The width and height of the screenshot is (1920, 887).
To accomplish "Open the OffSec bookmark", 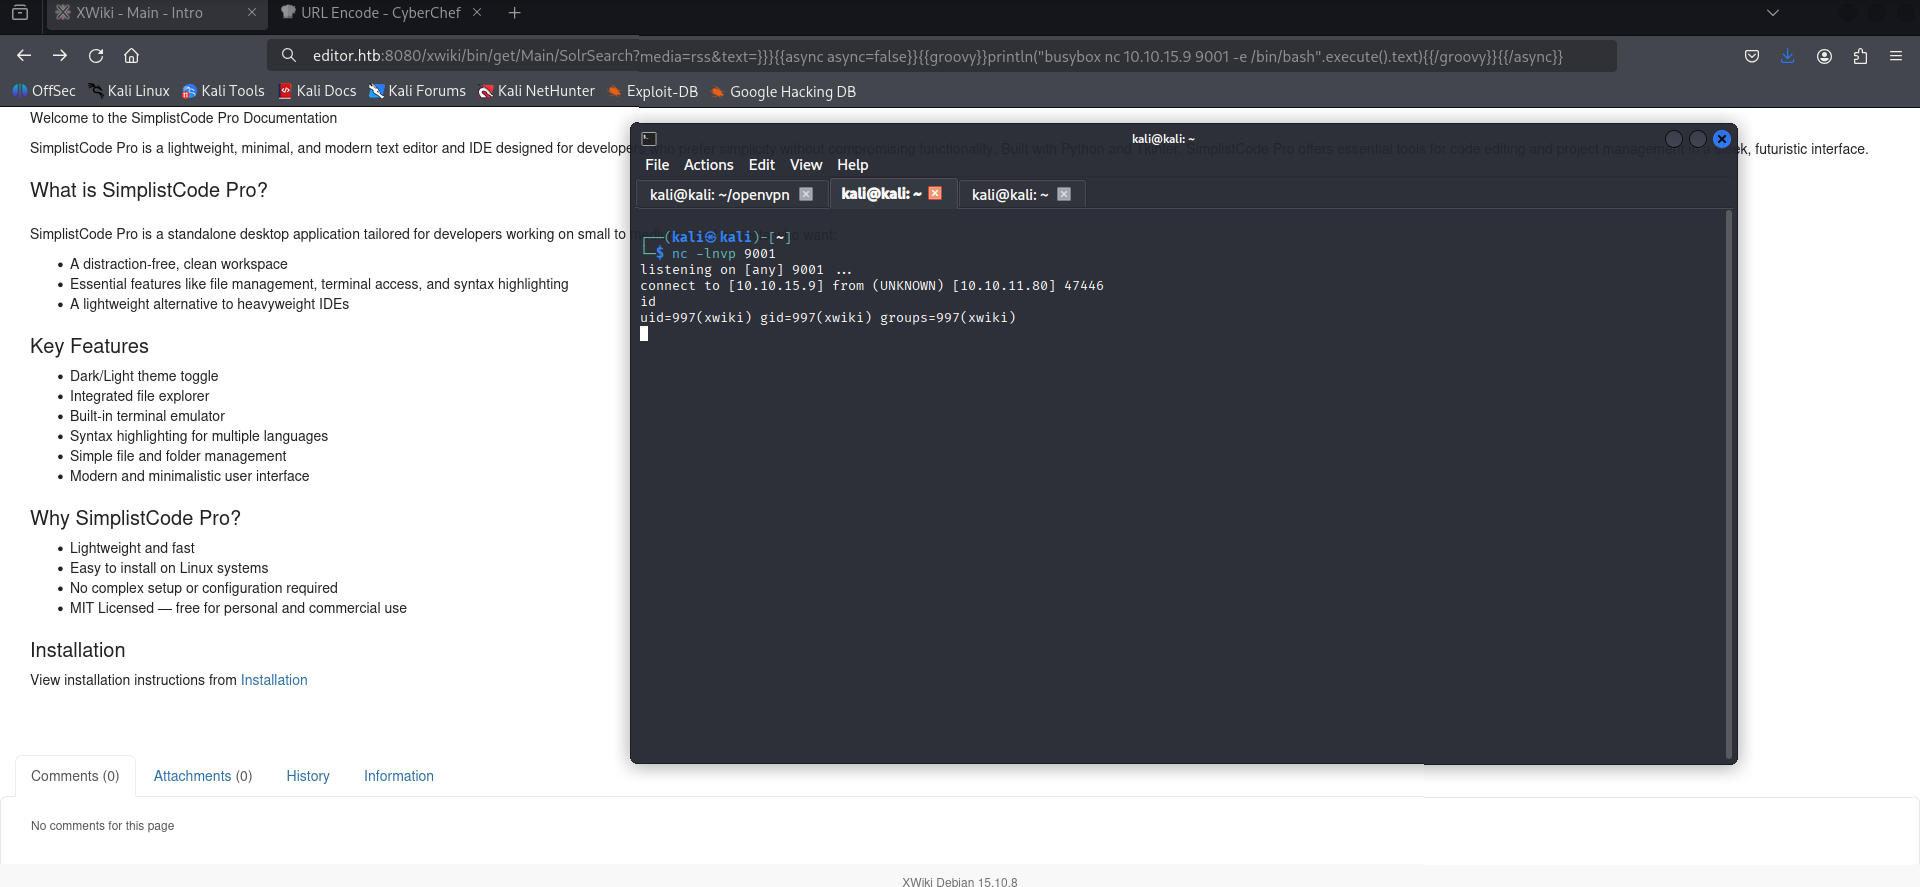I will click(x=44, y=91).
